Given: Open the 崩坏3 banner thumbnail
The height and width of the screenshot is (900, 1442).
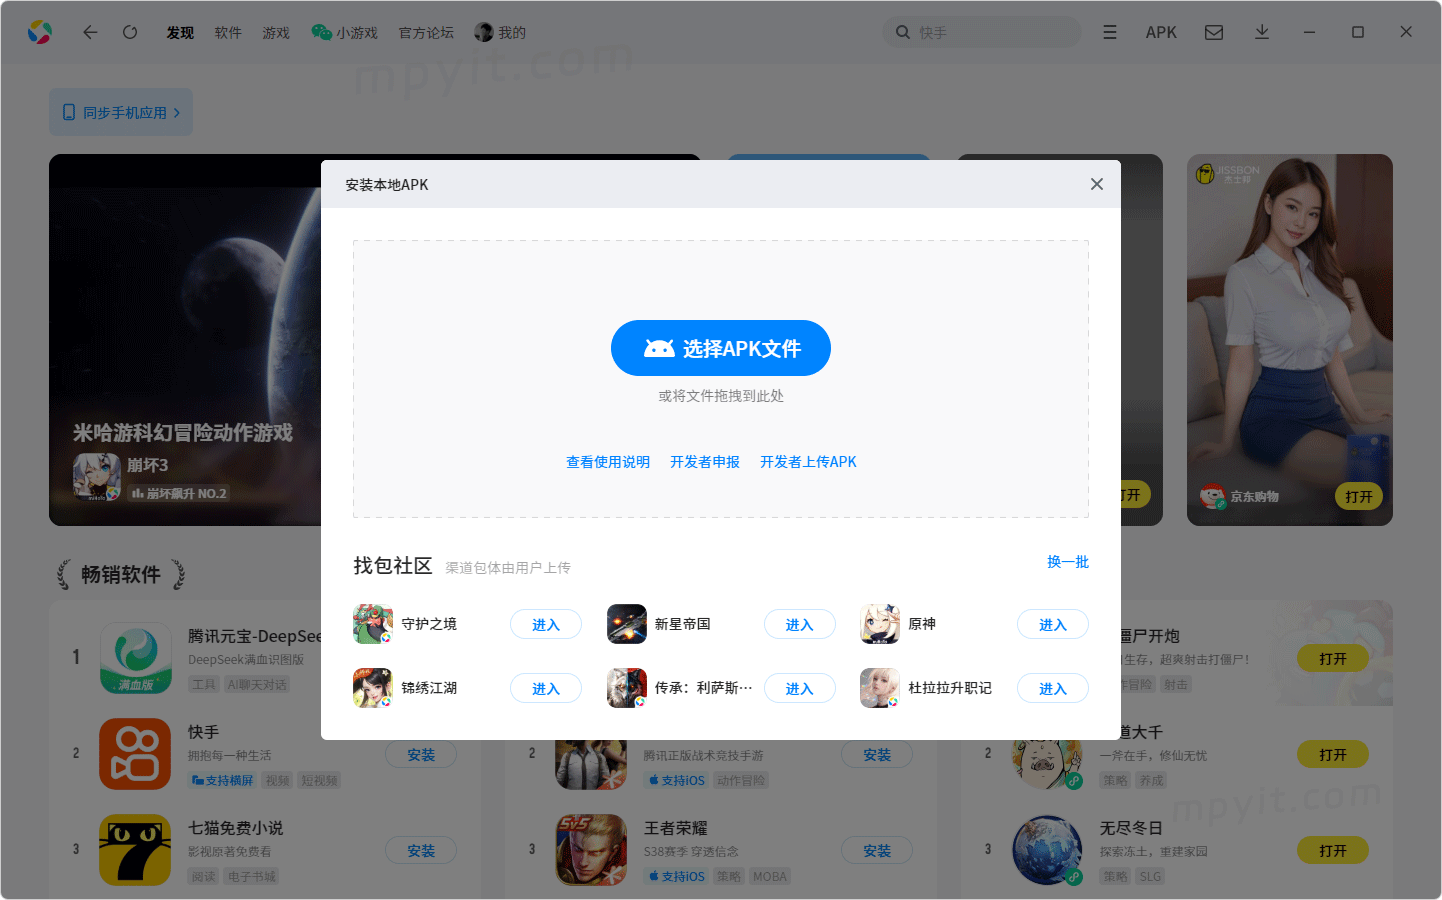Looking at the screenshot, I should 97,476.
